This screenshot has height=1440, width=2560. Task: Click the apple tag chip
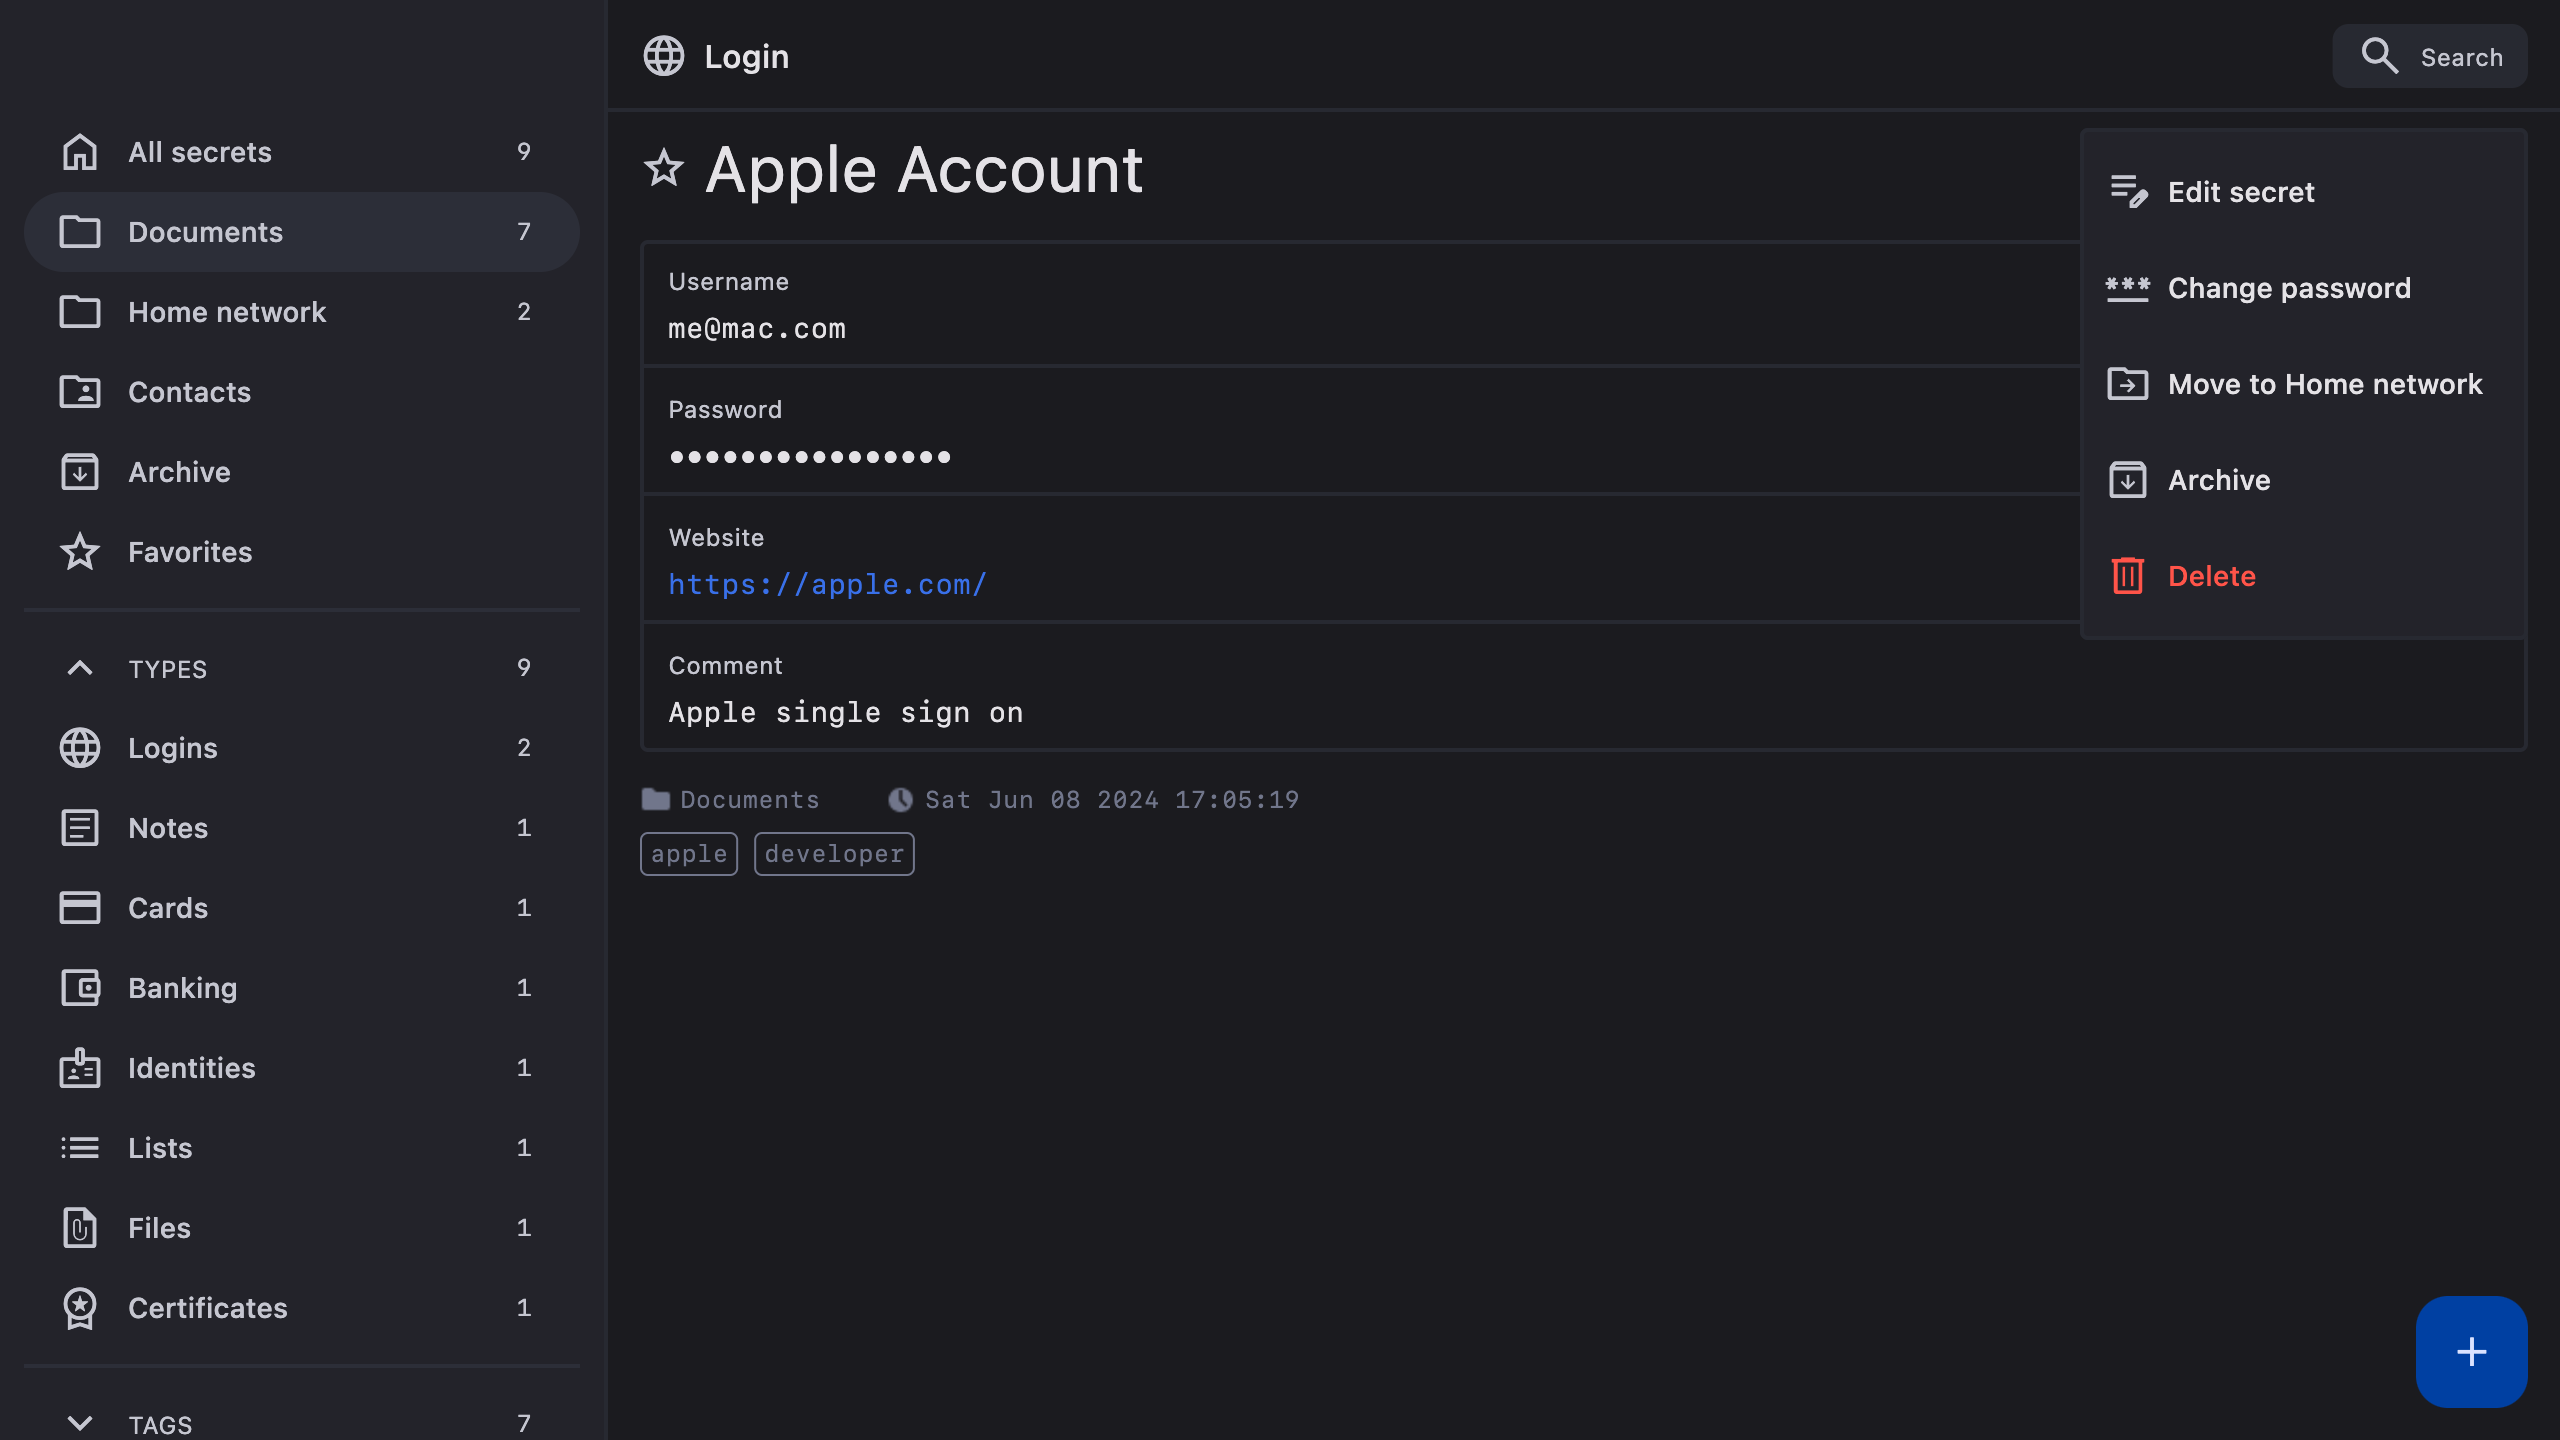pos(688,854)
